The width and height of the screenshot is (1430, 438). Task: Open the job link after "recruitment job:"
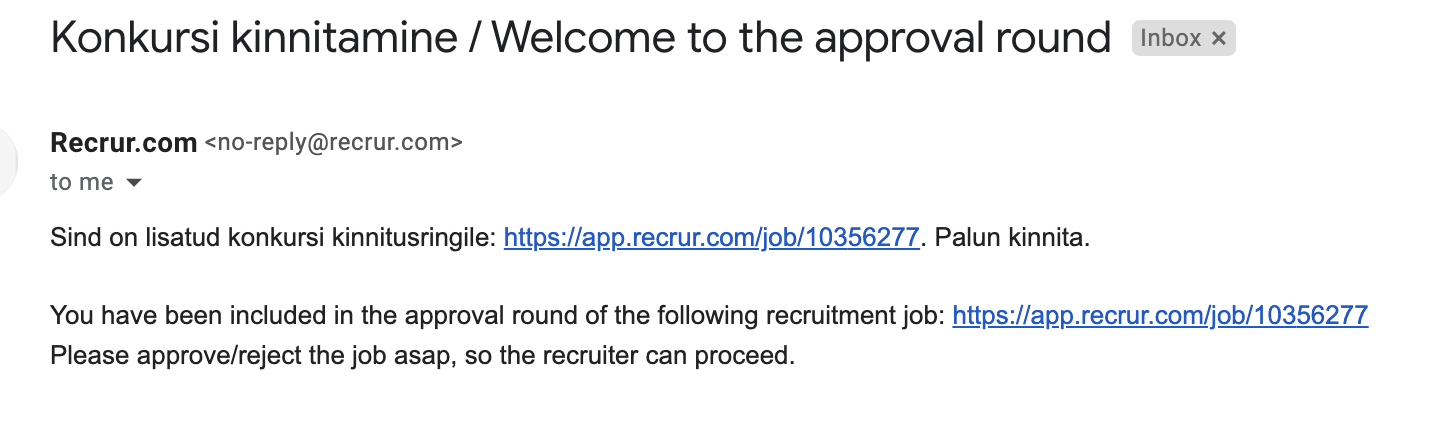[x=1160, y=316]
